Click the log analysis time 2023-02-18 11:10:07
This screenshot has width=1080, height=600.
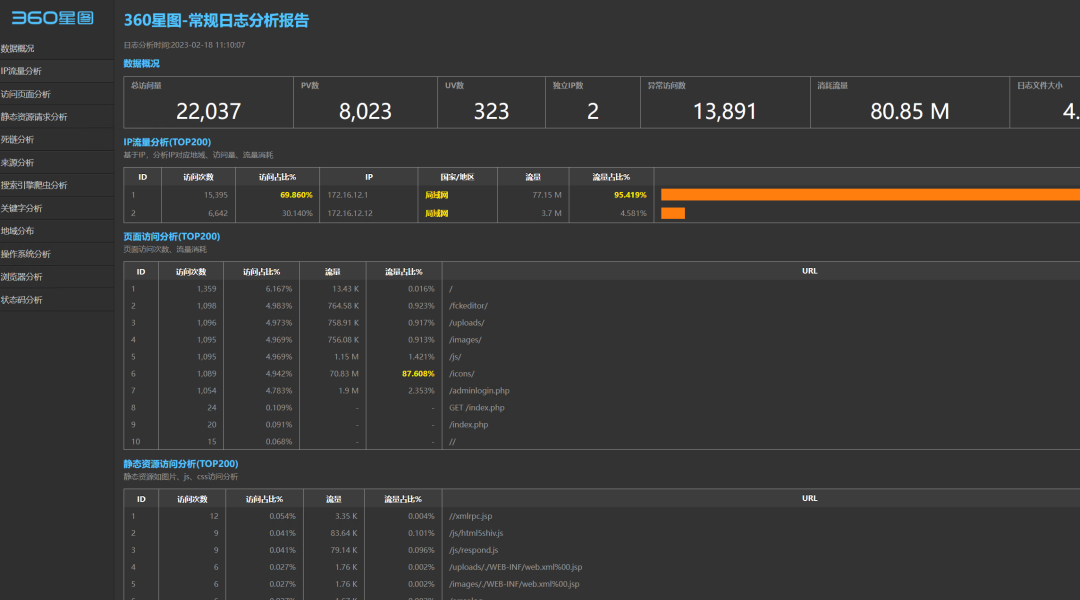pyautogui.click(x=207, y=45)
